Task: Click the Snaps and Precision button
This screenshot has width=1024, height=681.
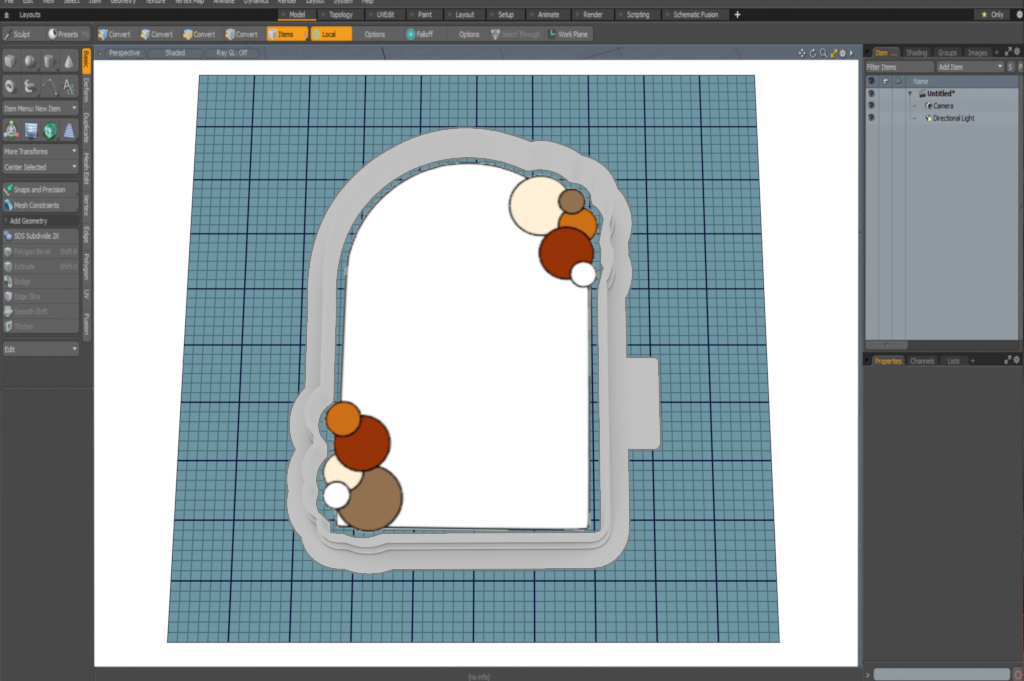Action: (40, 189)
